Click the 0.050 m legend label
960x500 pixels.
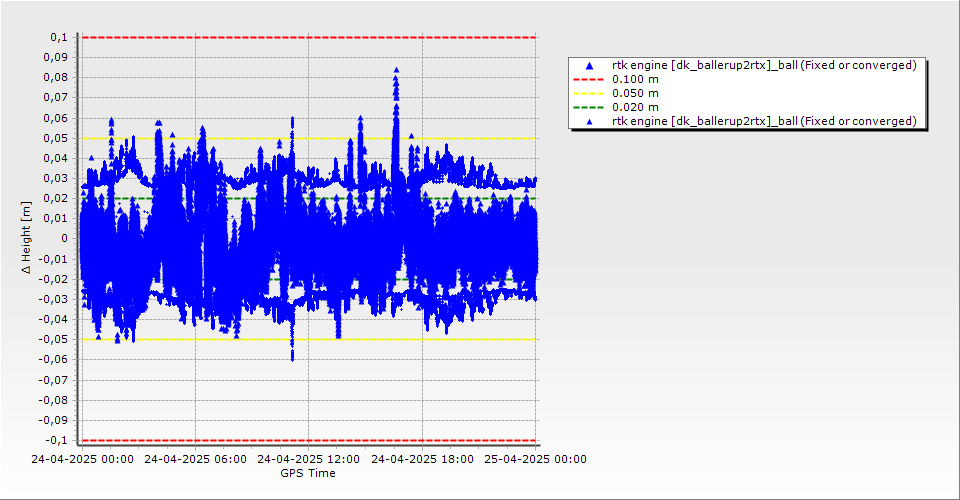pos(636,94)
